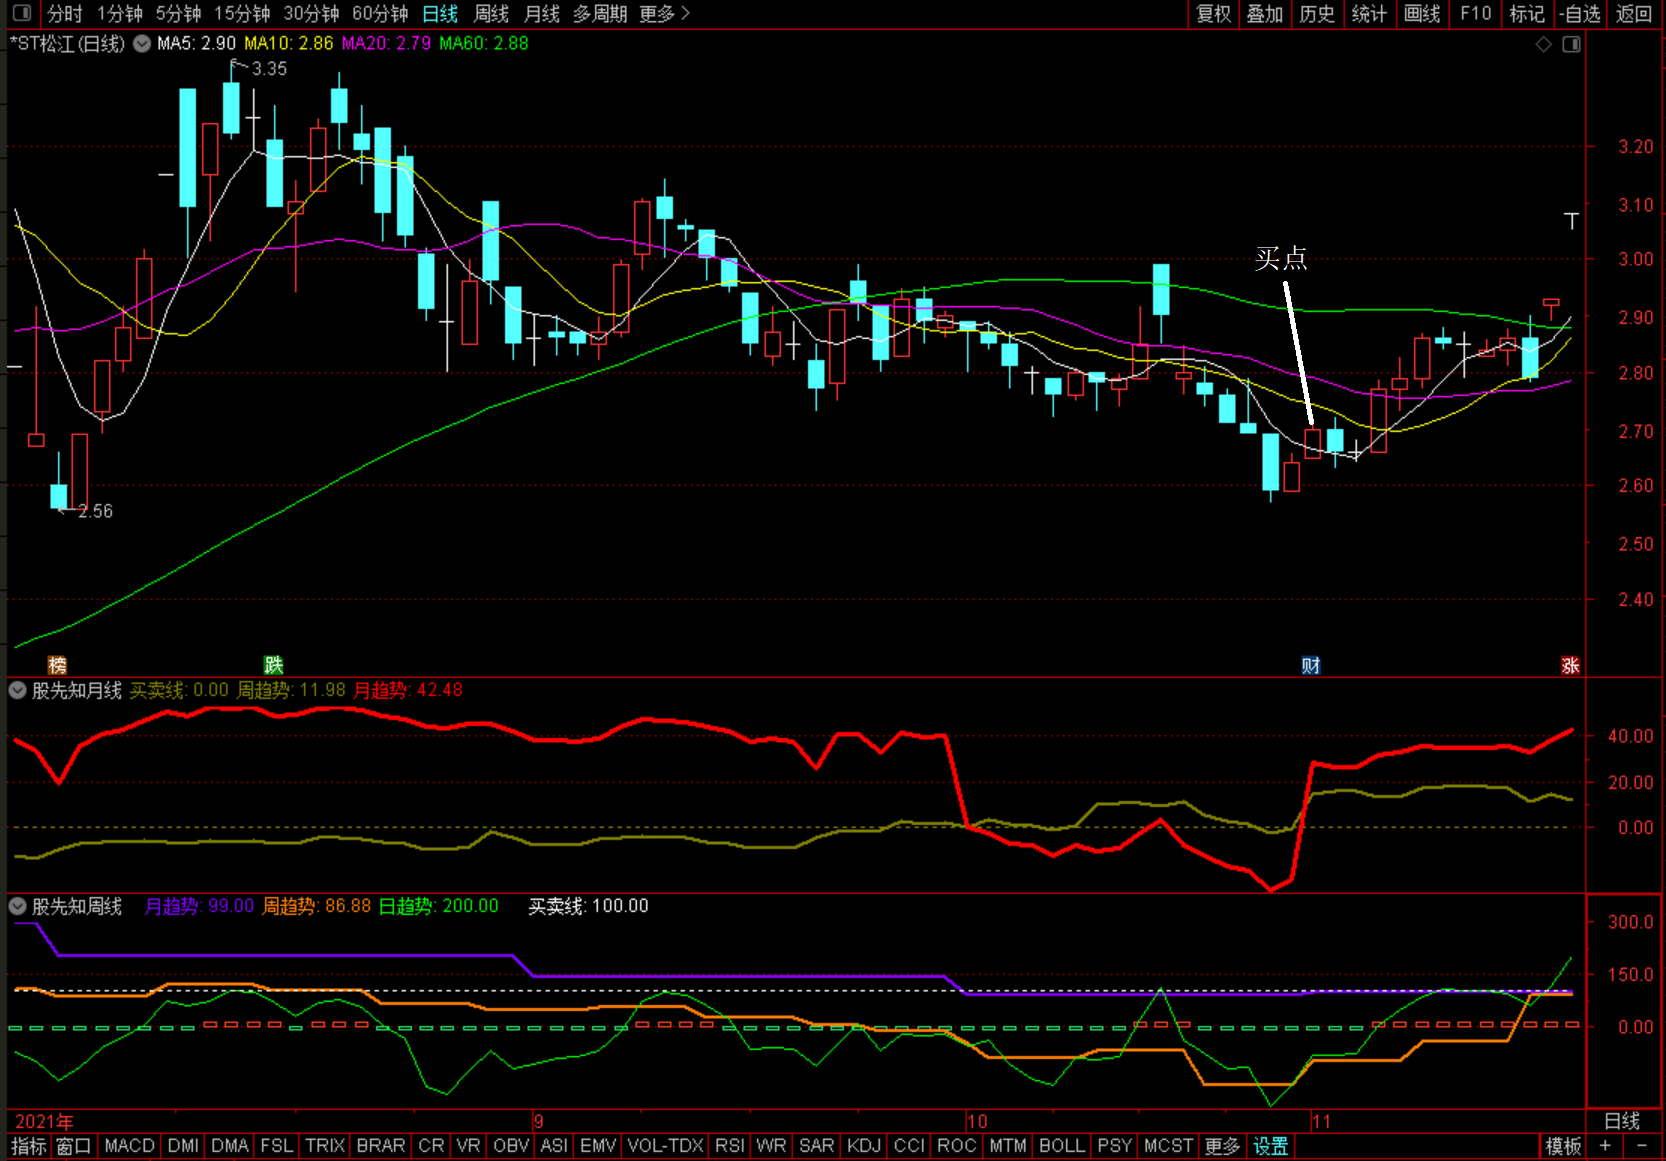Screen dimensions: 1666x1161
Task: Apply the MACD indicator
Action: pos(130,1146)
